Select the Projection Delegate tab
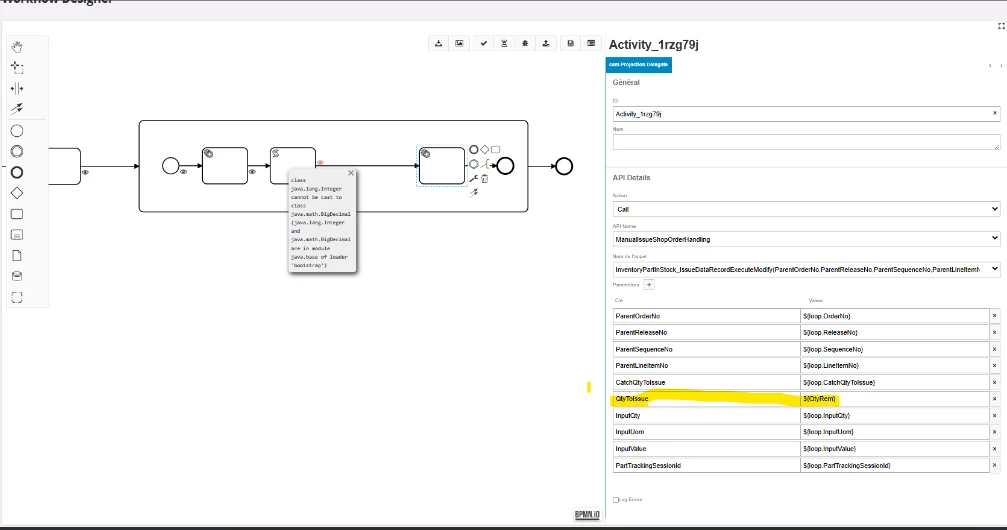The width and height of the screenshot is (1007, 530). tap(639, 65)
